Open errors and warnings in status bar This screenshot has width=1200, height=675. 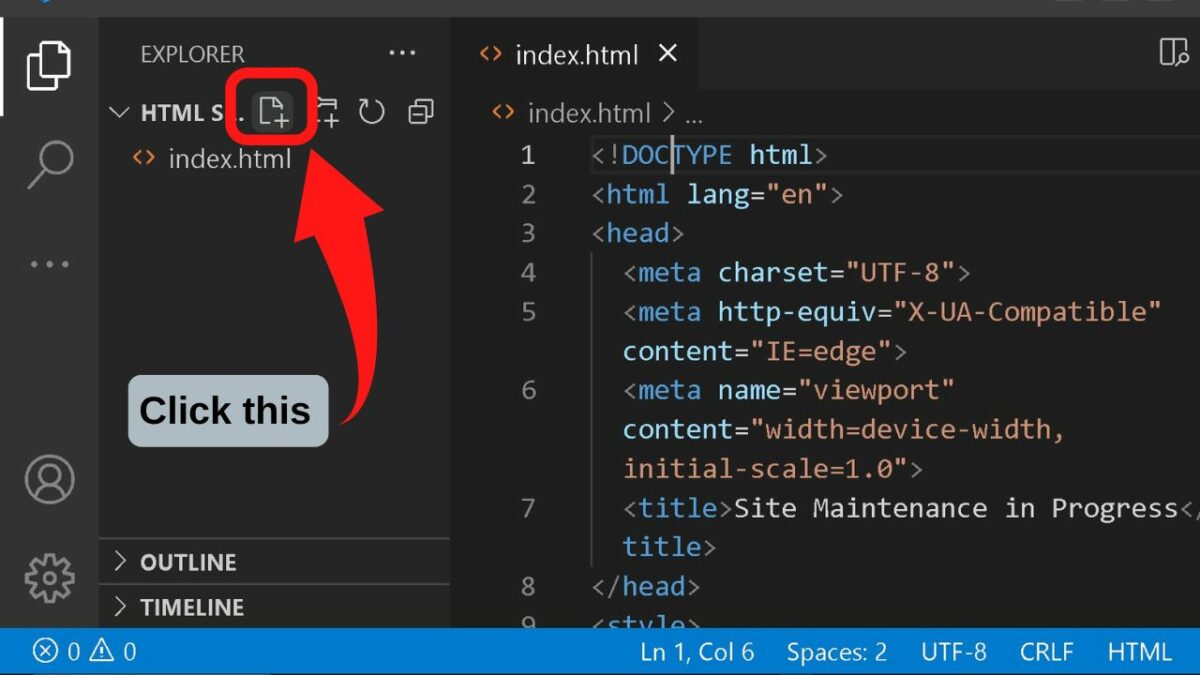tap(85, 652)
